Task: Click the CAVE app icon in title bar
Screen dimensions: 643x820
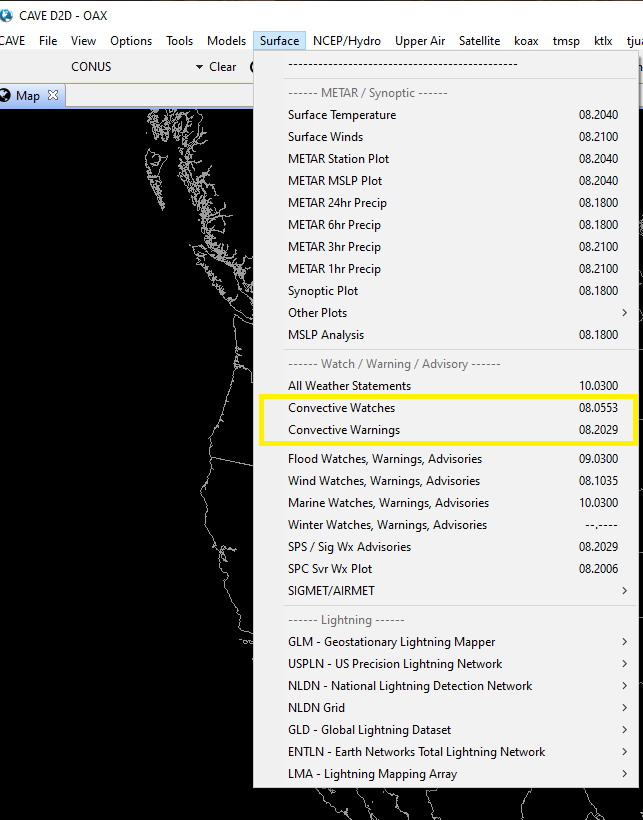Action: point(7,15)
